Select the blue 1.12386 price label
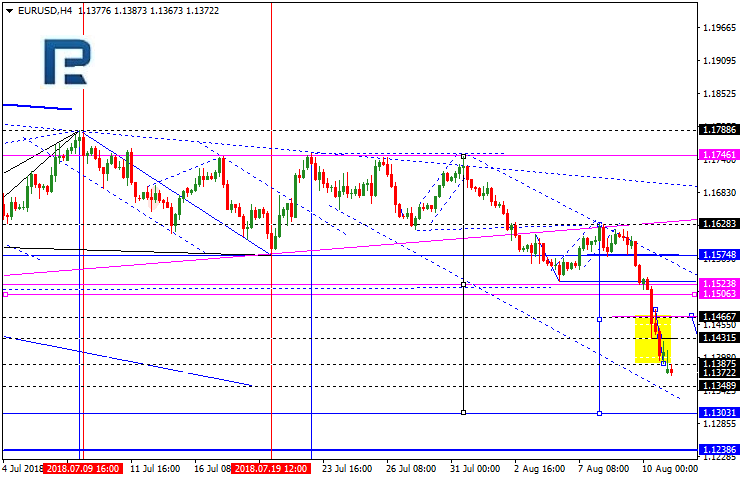Image resolution: width=740 pixels, height=480 pixels. pyautogui.click(x=719, y=449)
